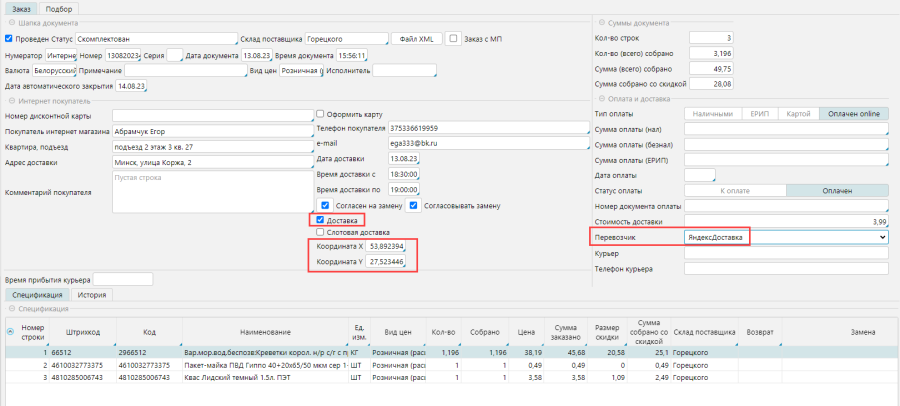Image resolution: width=900 pixels, height=406 pixels.
Task: Collapse the Интернет покупатель section
Action: click(10, 101)
